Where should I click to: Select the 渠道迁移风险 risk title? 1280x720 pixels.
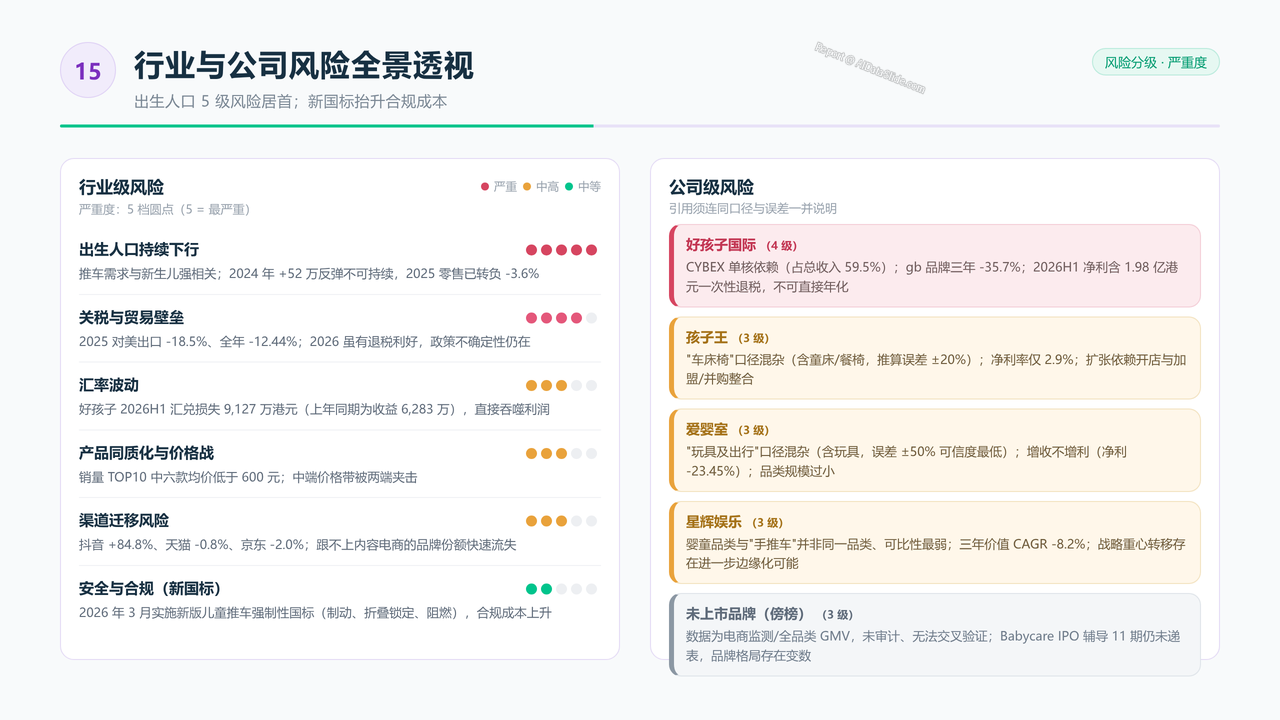pyautogui.click(x=124, y=521)
